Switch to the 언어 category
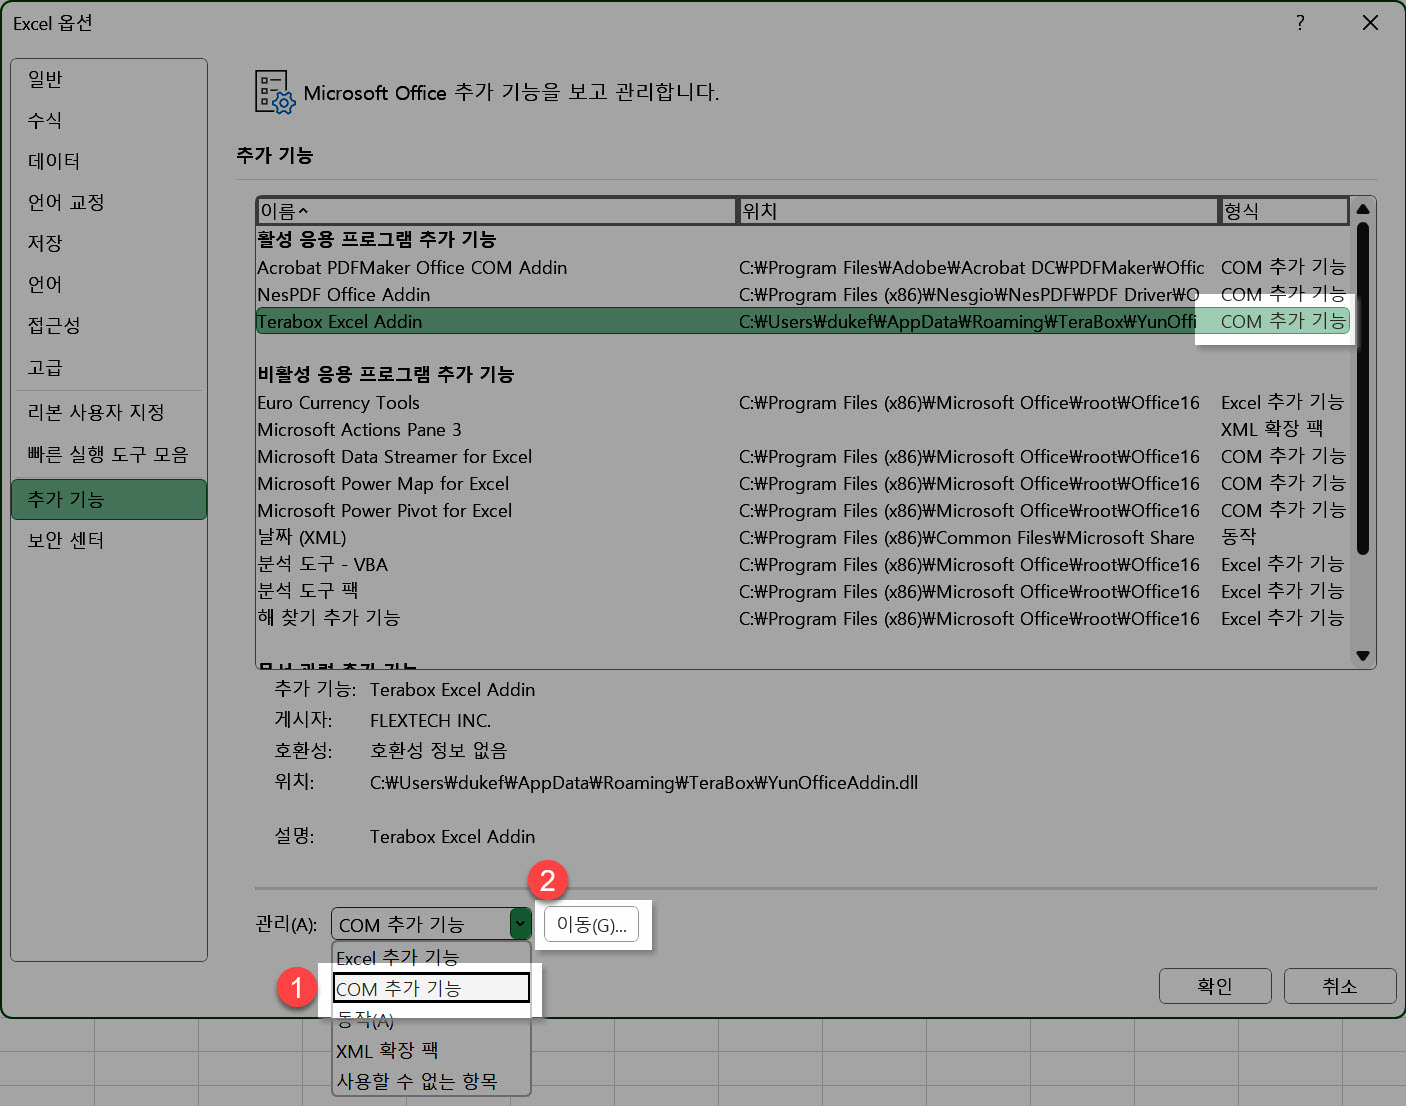The width and height of the screenshot is (1406, 1106). pos(109,284)
